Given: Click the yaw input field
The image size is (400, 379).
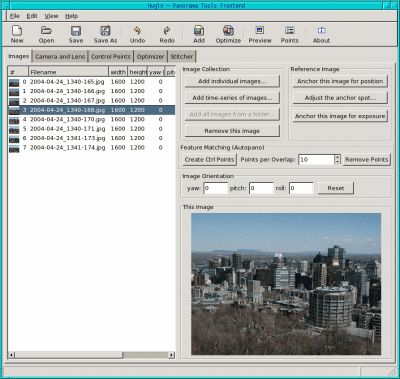Looking at the screenshot, I should tap(215, 188).
